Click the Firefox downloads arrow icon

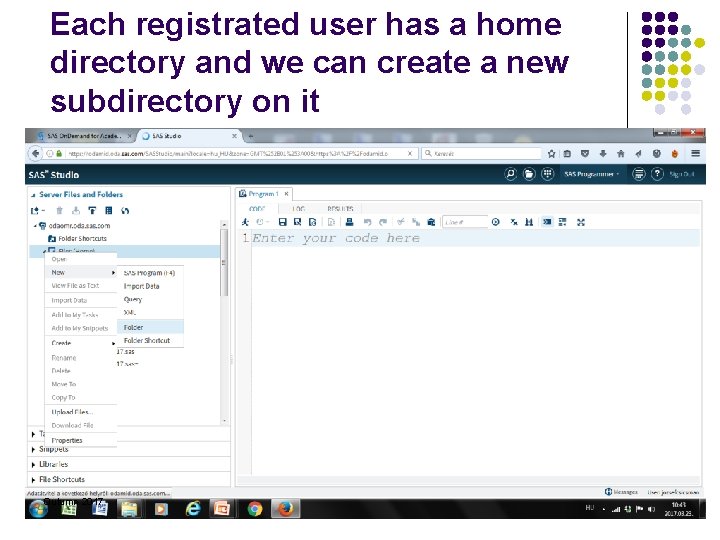pyautogui.click(x=603, y=154)
